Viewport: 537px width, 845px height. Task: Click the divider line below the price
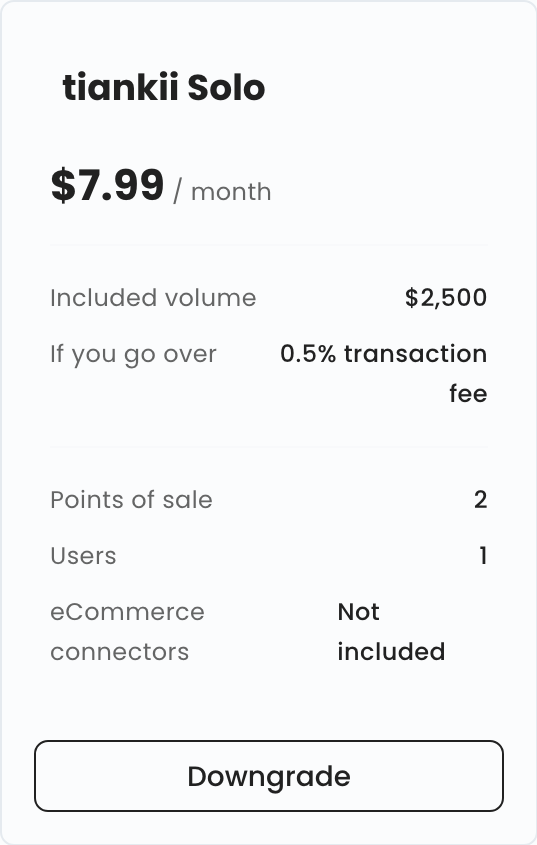click(268, 245)
